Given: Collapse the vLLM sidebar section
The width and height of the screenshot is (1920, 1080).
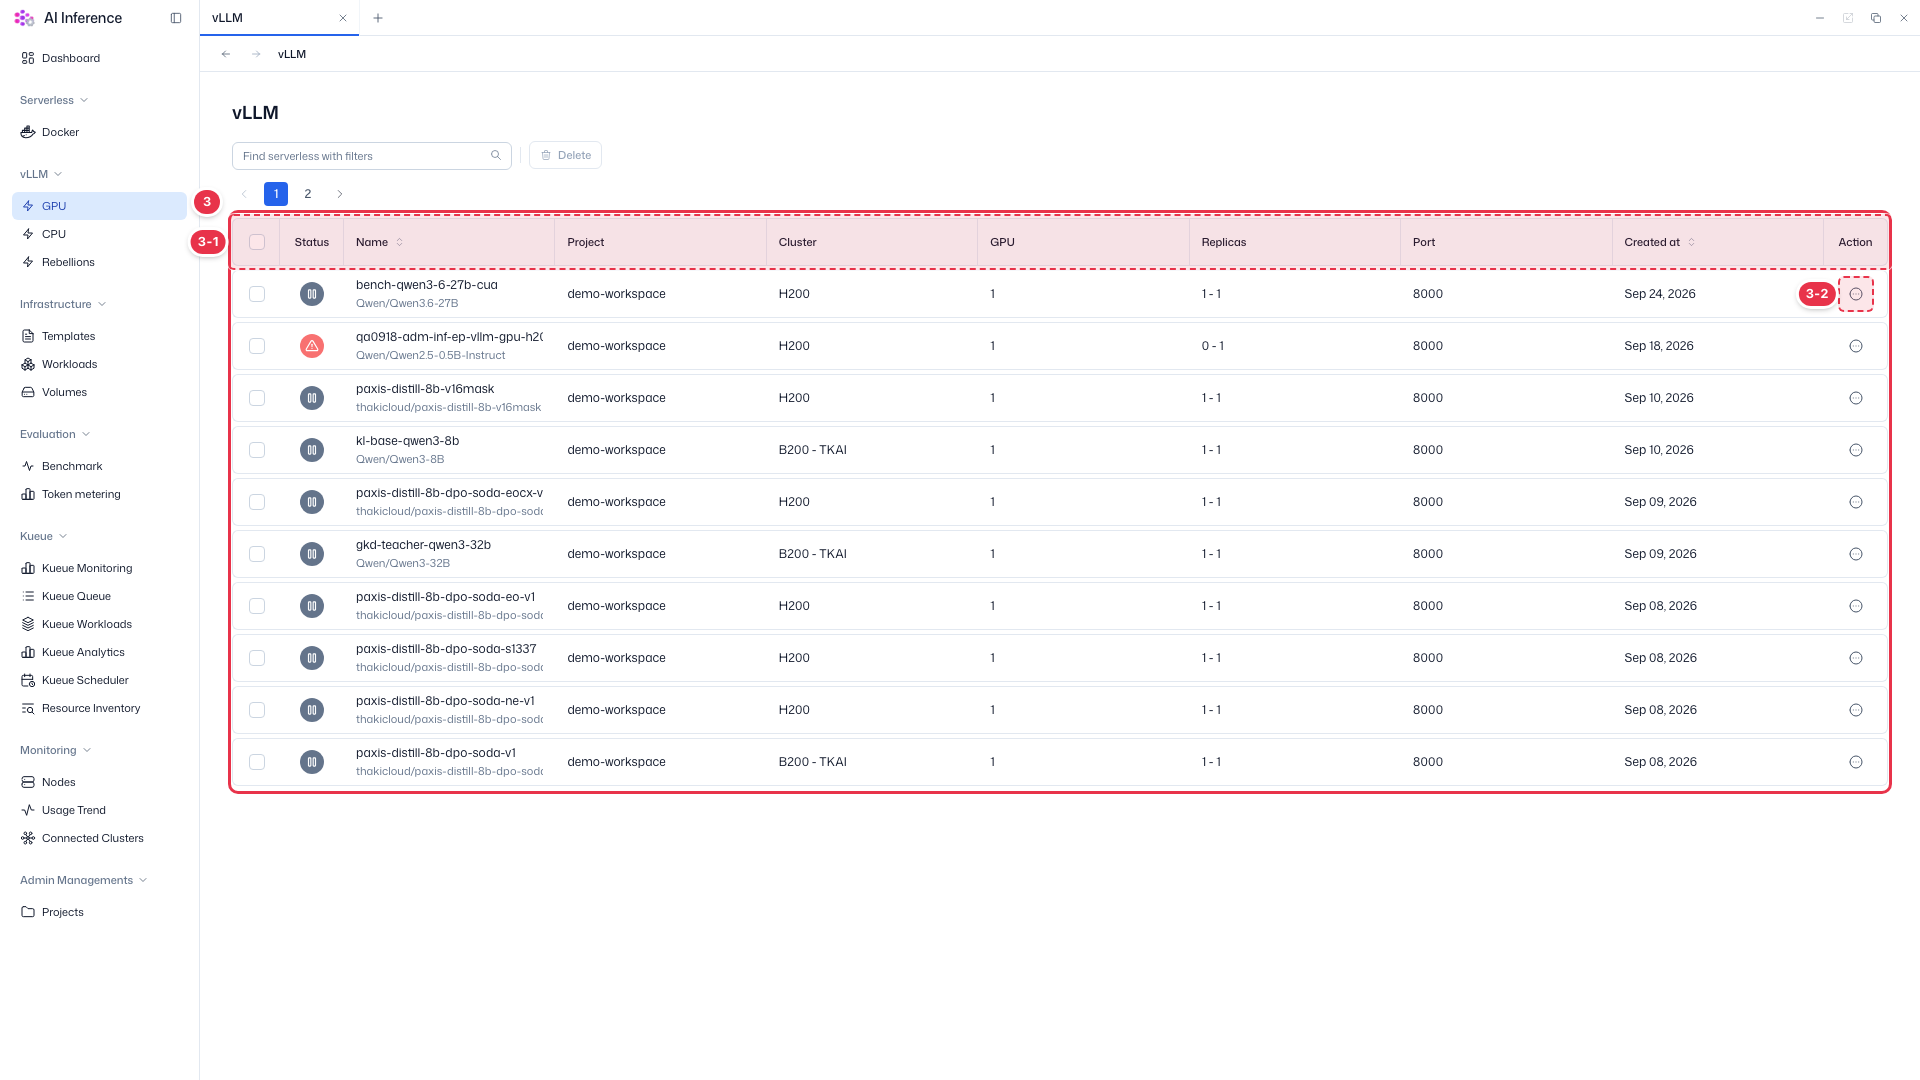Looking at the screenshot, I should tap(41, 174).
